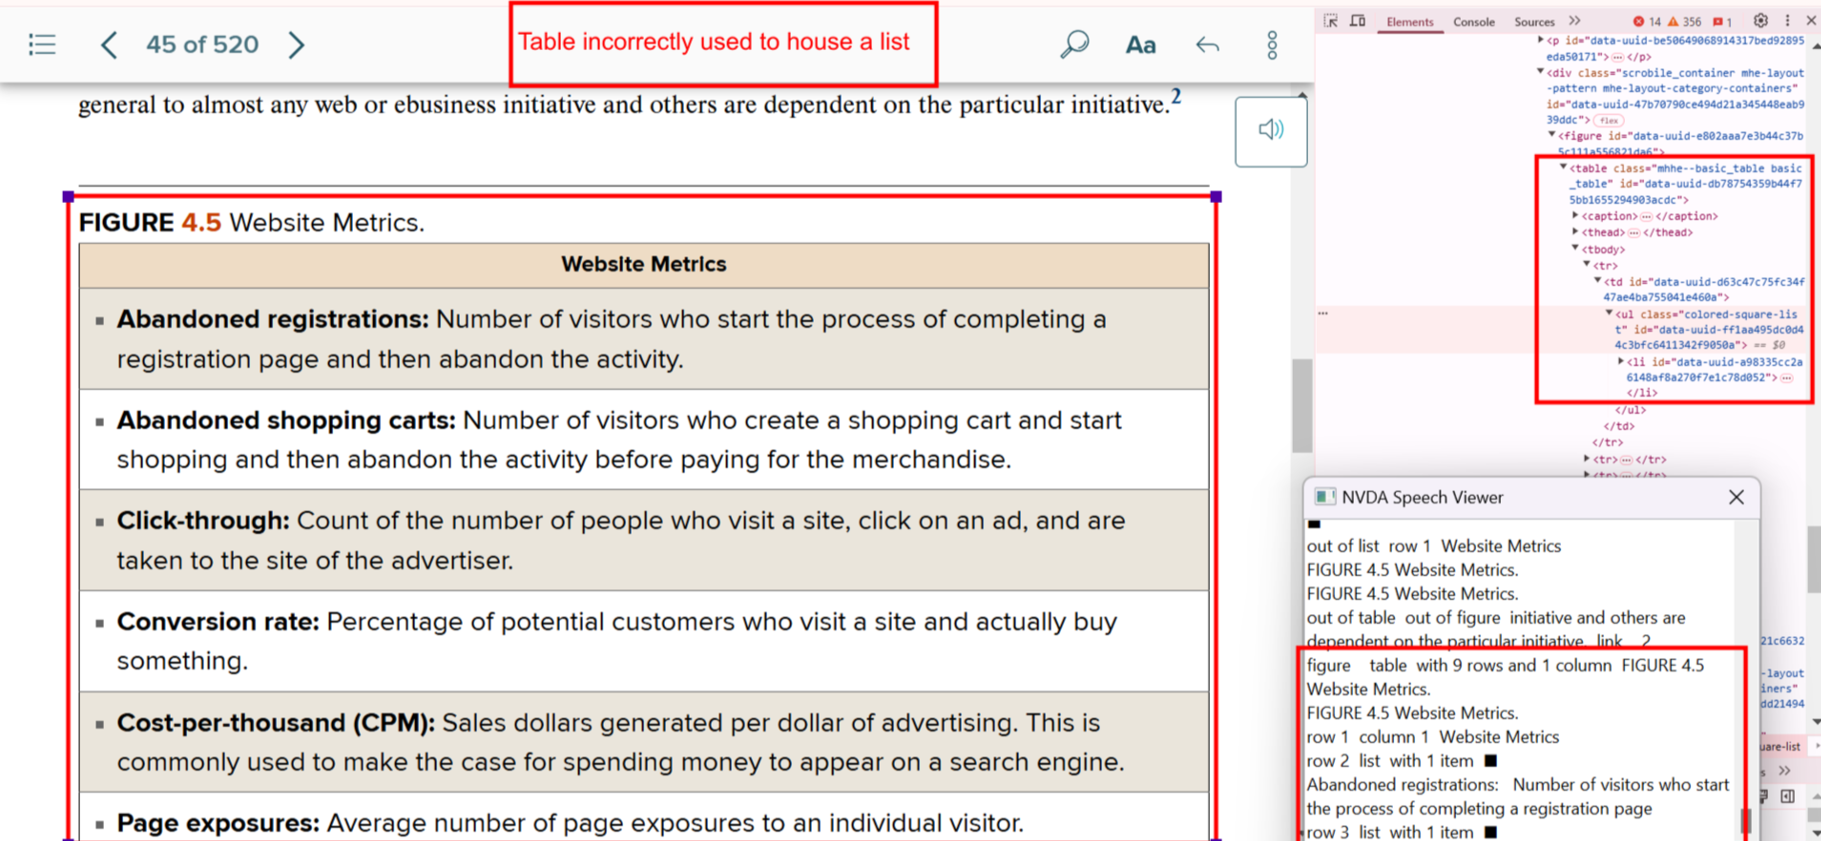Viewport: 1821px width, 841px height.
Task: Collapse the <figure> node
Action: pos(1552,135)
